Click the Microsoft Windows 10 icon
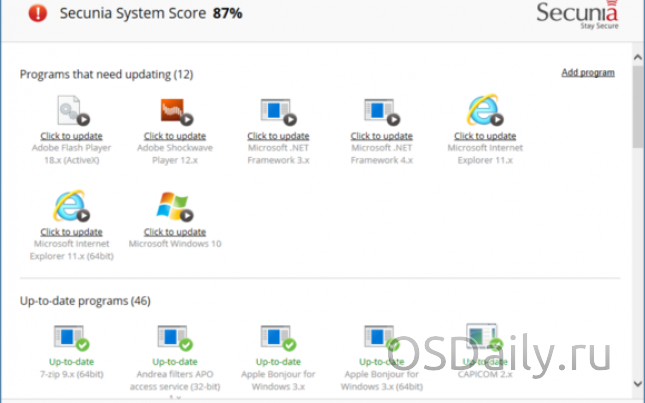The width and height of the screenshot is (645, 403). click(175, 207)
